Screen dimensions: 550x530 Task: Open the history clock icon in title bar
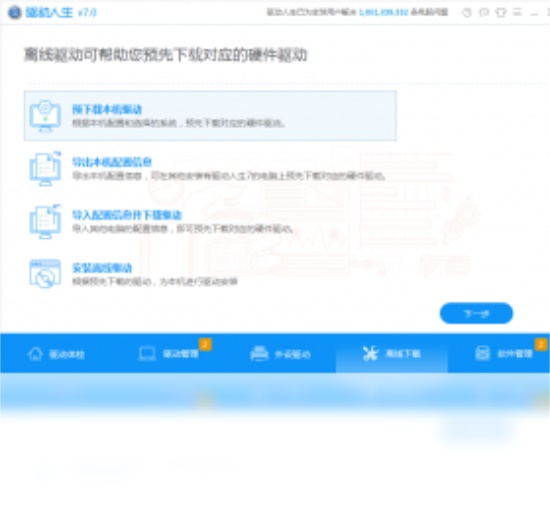(x=467, y=13)
